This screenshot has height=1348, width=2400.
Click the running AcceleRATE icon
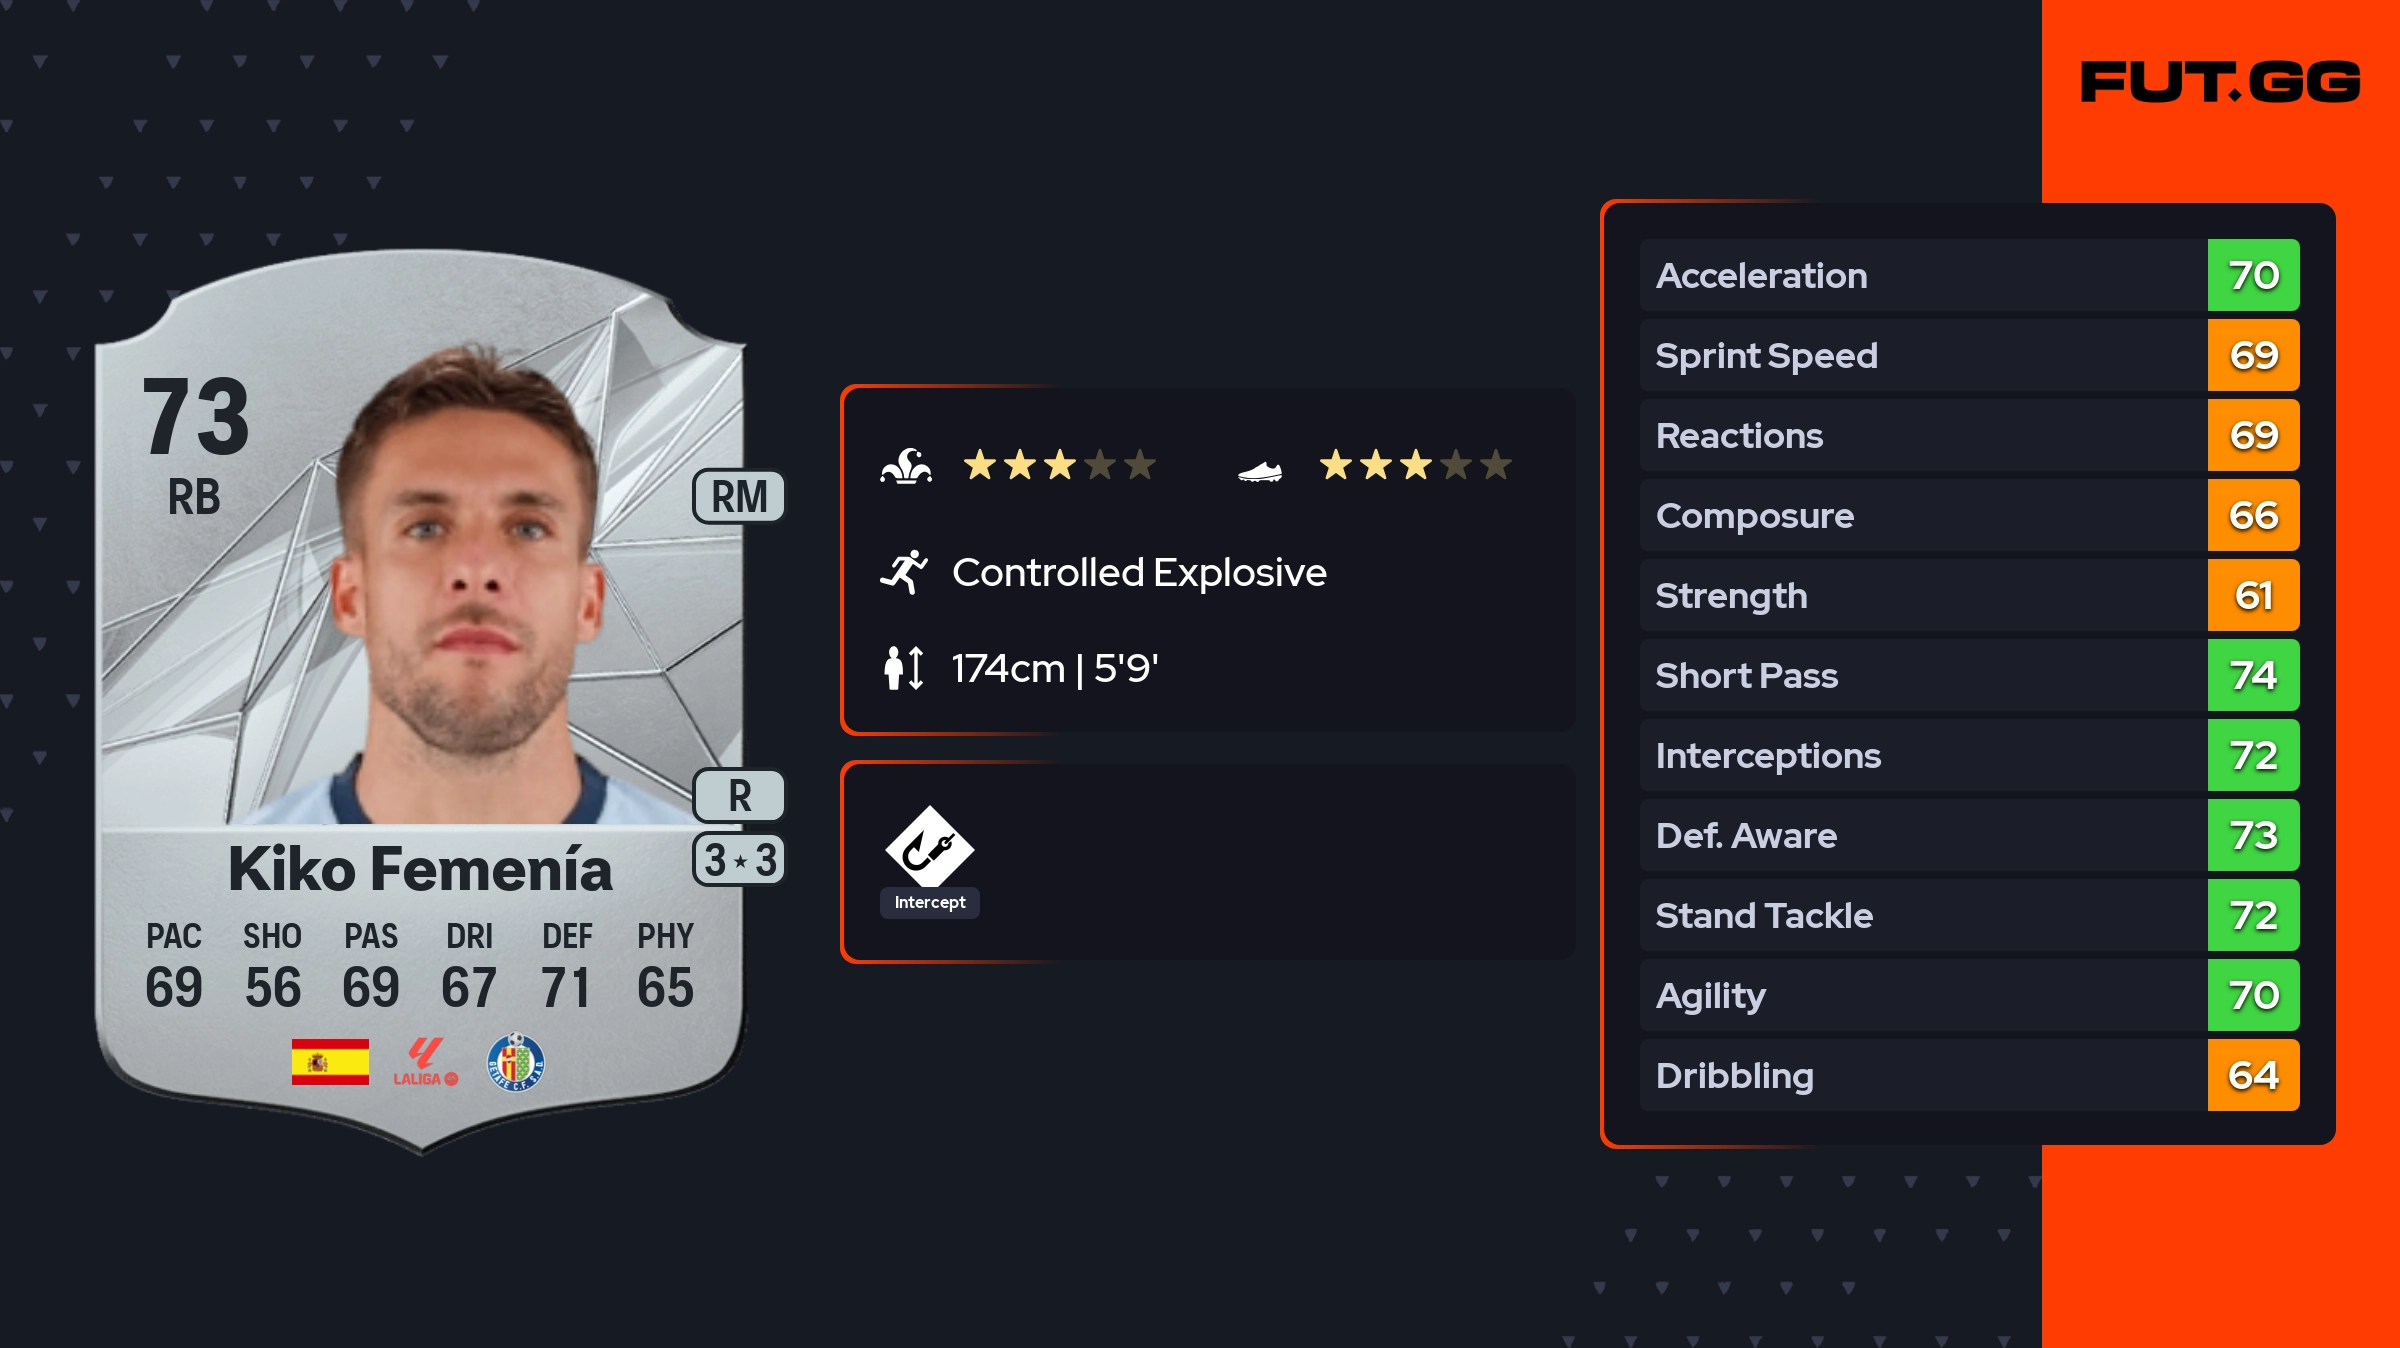pyautogui.click(x=904, y=573)
